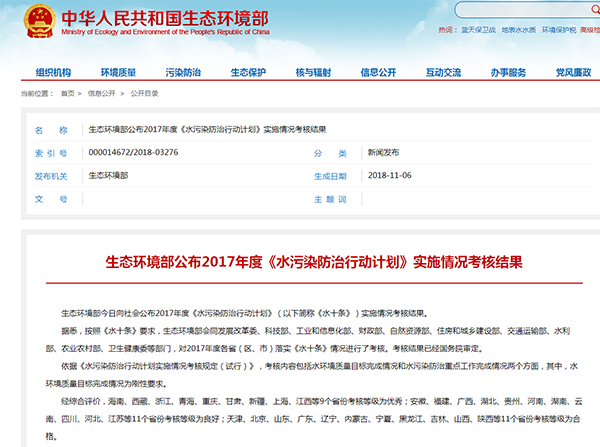Open the 环境质量 menu

(117, 73)
